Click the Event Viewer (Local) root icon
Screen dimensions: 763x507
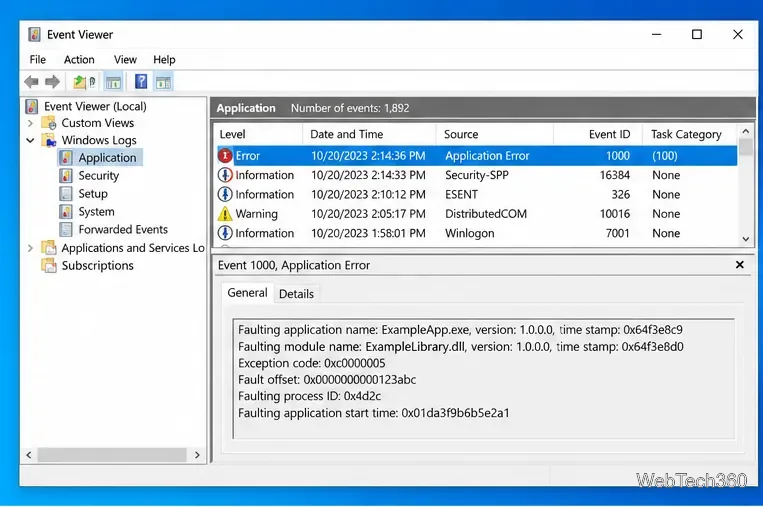click(32, 106)
